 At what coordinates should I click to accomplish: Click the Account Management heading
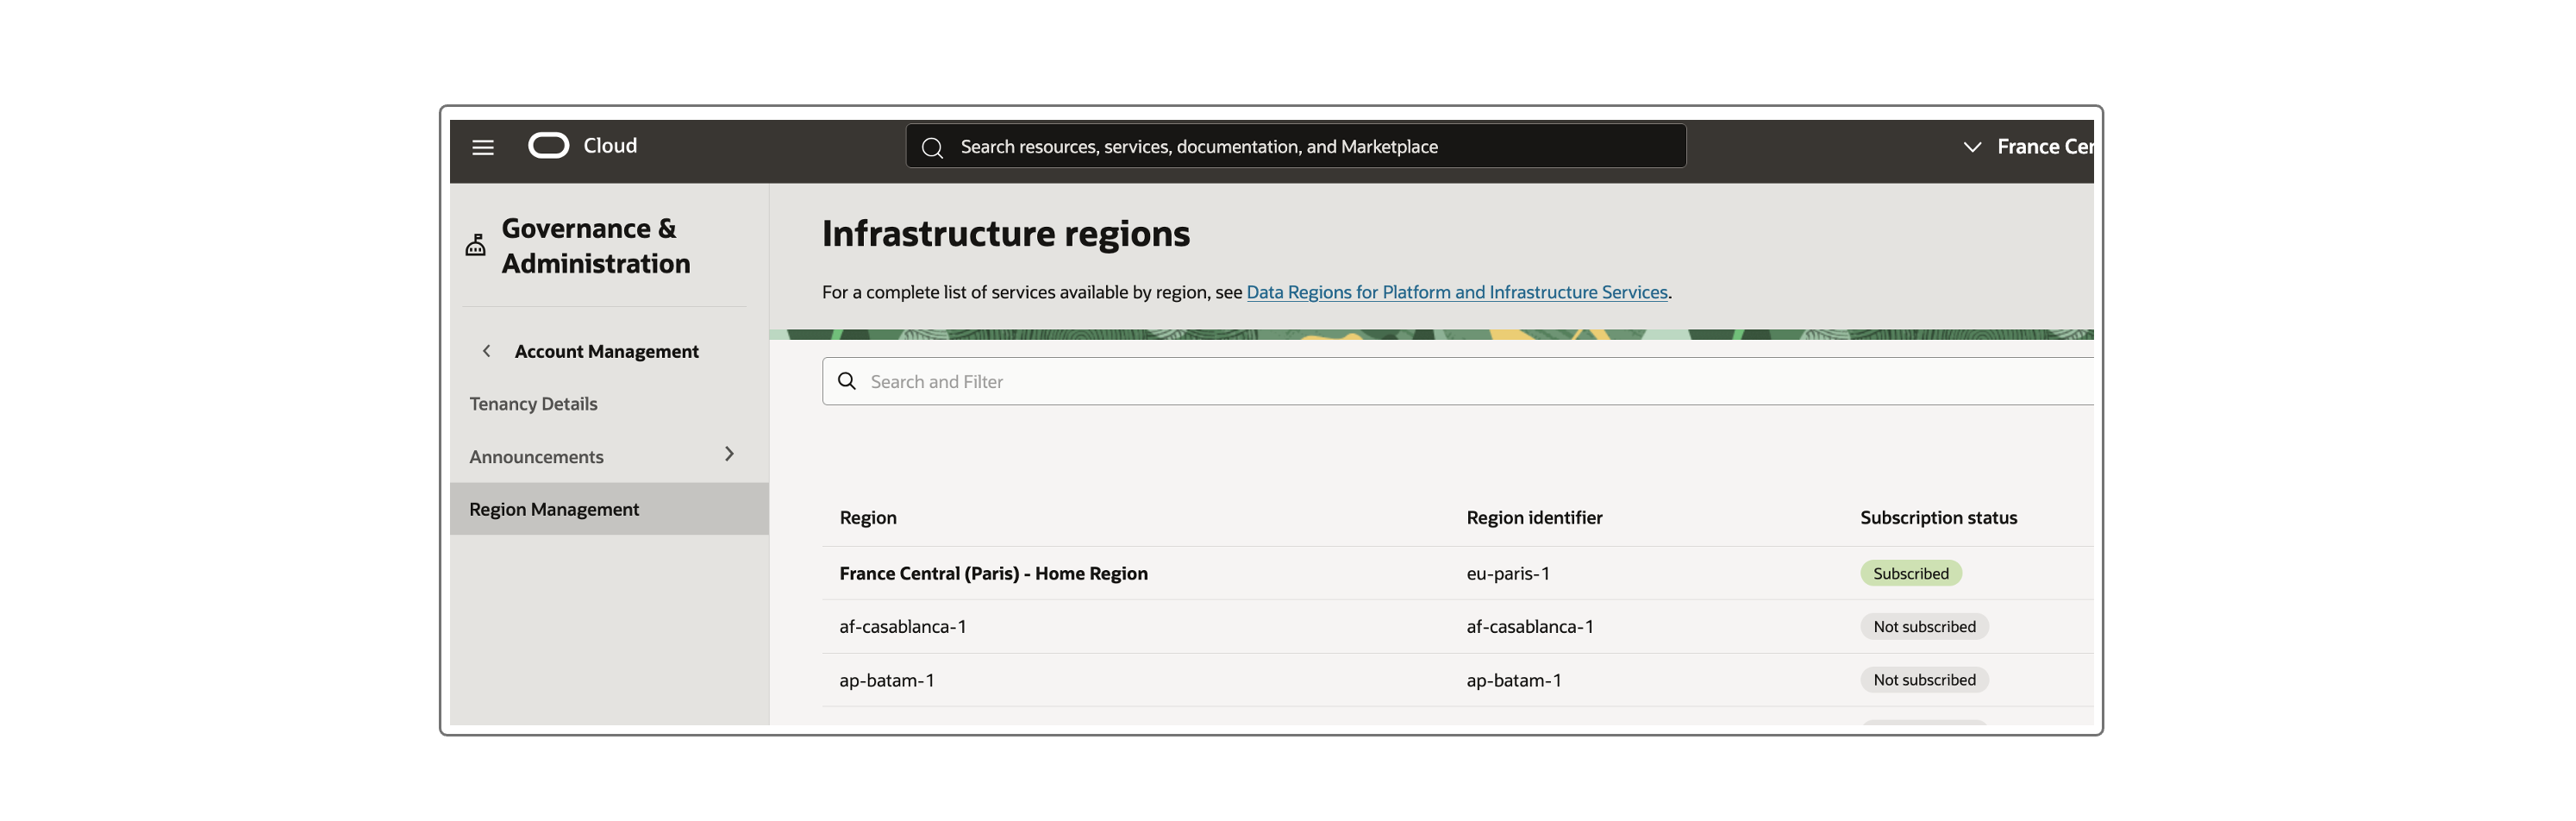(606, 352)
